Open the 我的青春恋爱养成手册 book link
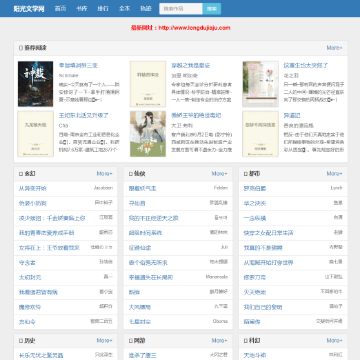Viewport: 360px width, 360px height. pos(46,233)
